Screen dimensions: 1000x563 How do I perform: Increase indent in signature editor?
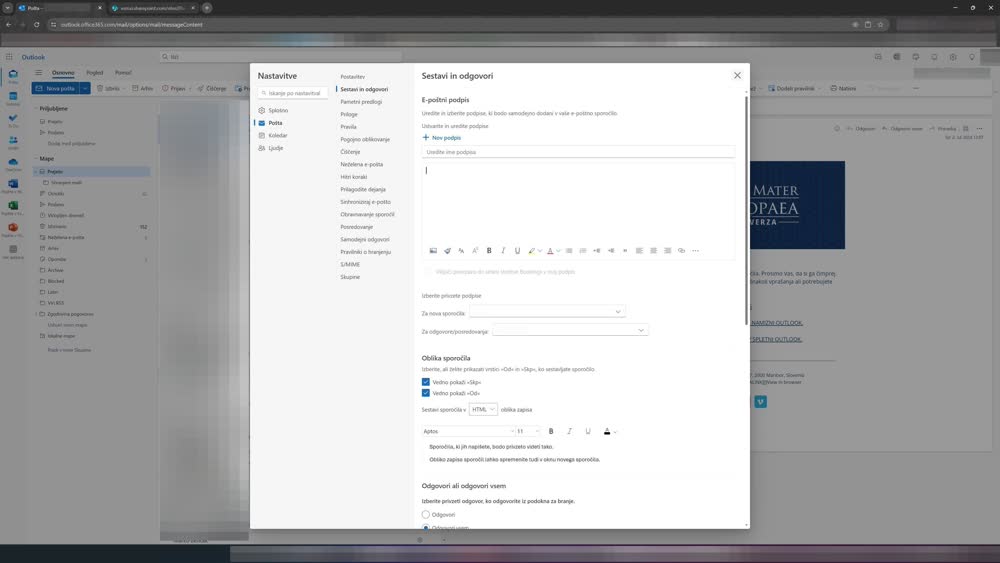coord(611,251)
